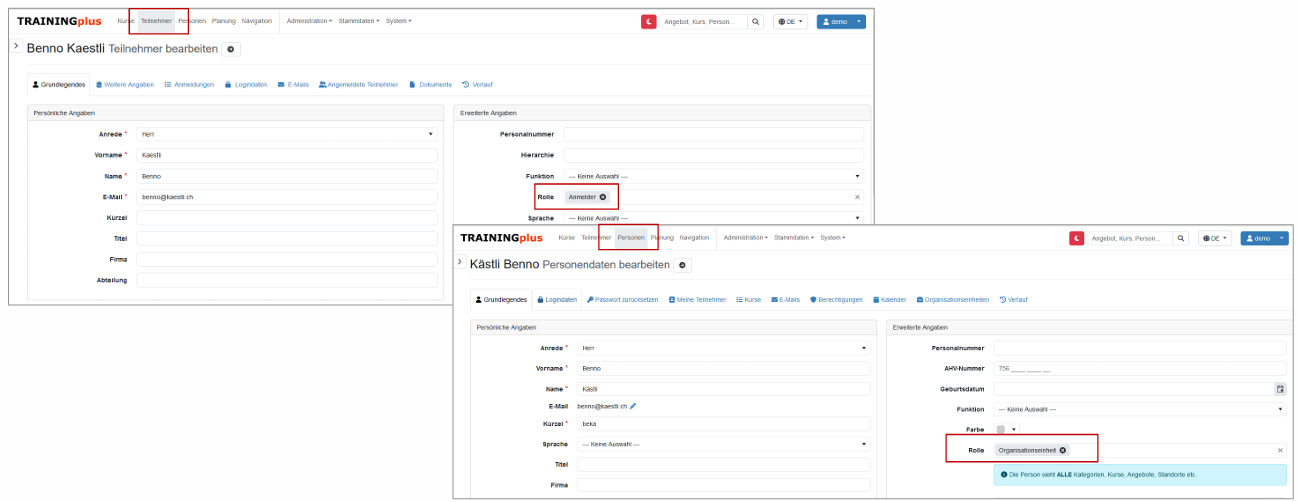Pick color using Farbe swatch dropdown
The height and width of the screenshot is (502, 1298).
tap(1007, 429)
